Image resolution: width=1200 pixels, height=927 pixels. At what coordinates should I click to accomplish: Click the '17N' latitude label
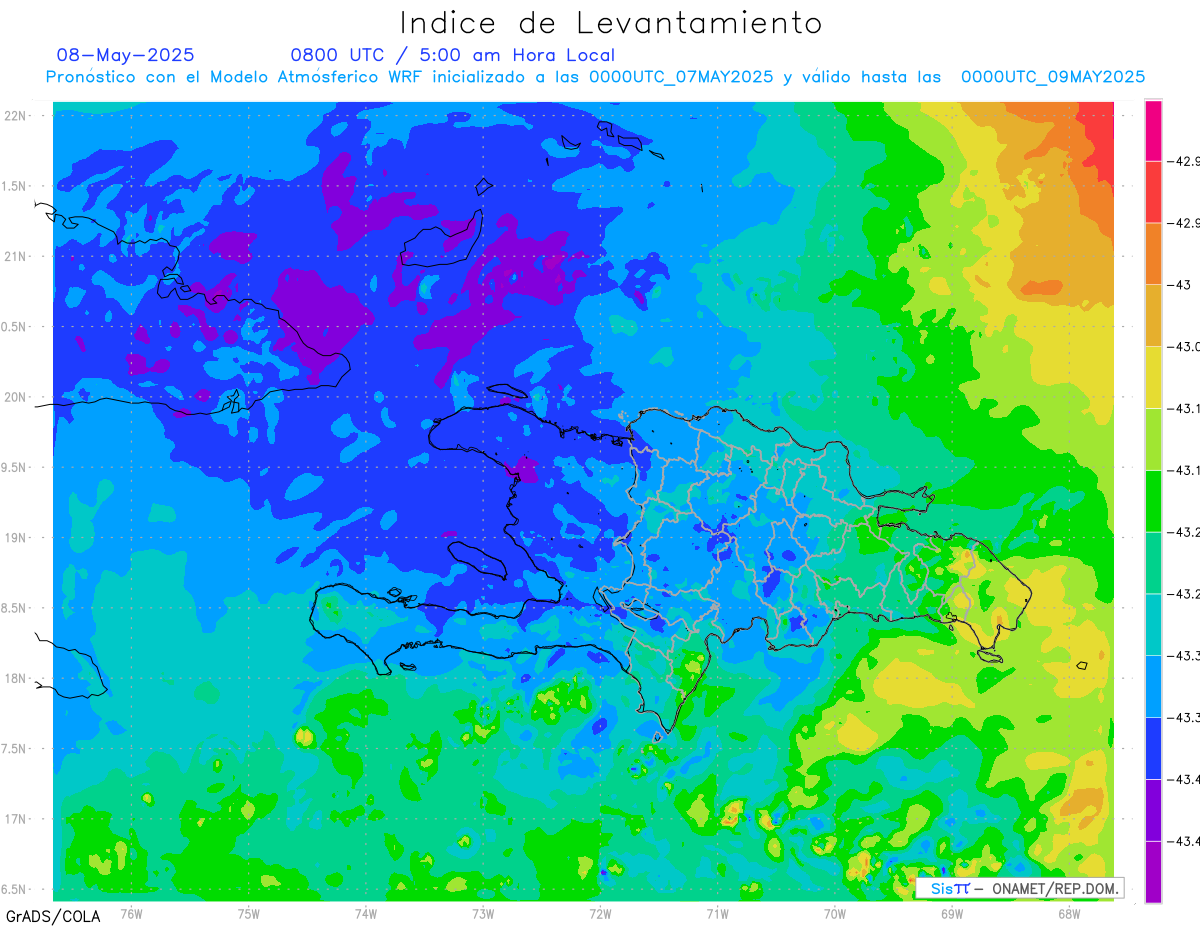17,819
